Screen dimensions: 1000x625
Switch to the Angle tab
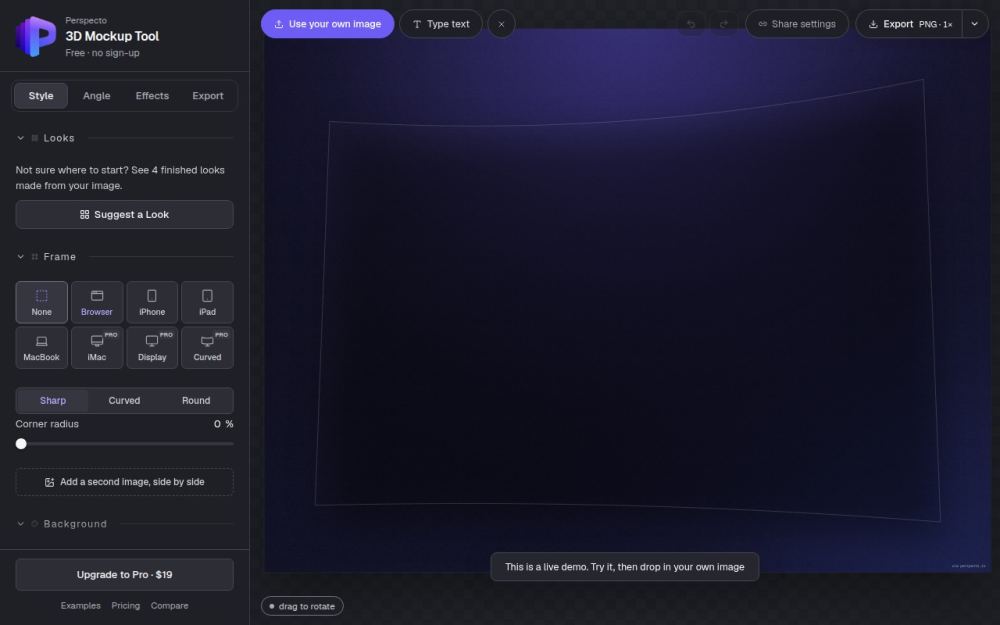[x=96, y=96]
